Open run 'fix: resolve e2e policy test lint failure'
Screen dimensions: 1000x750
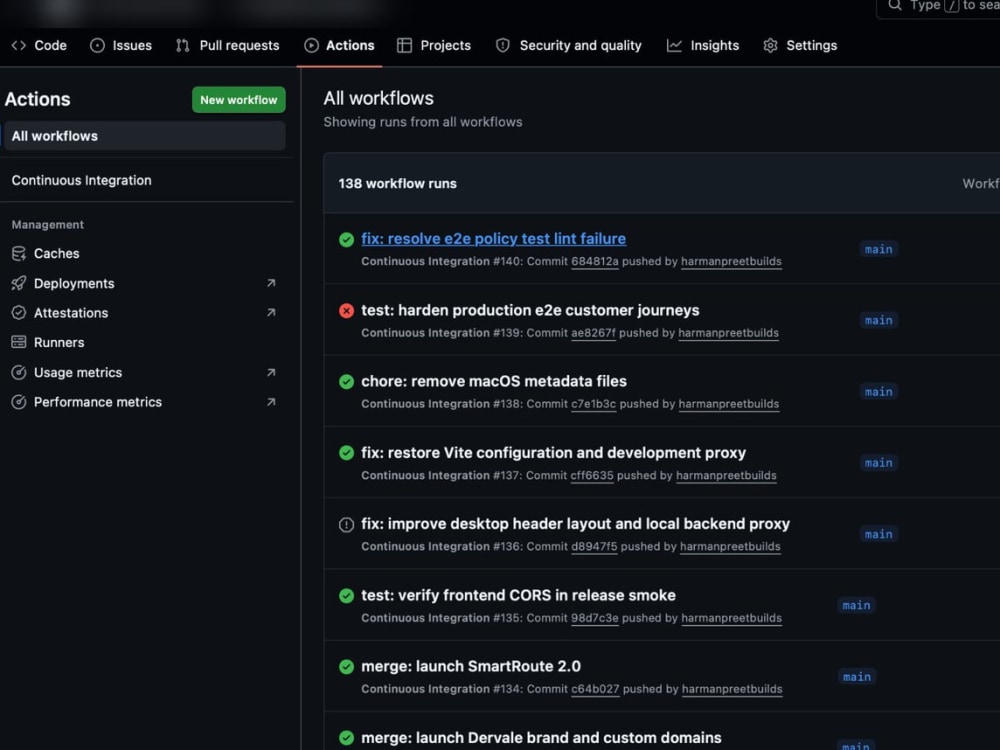pos(493,239)
